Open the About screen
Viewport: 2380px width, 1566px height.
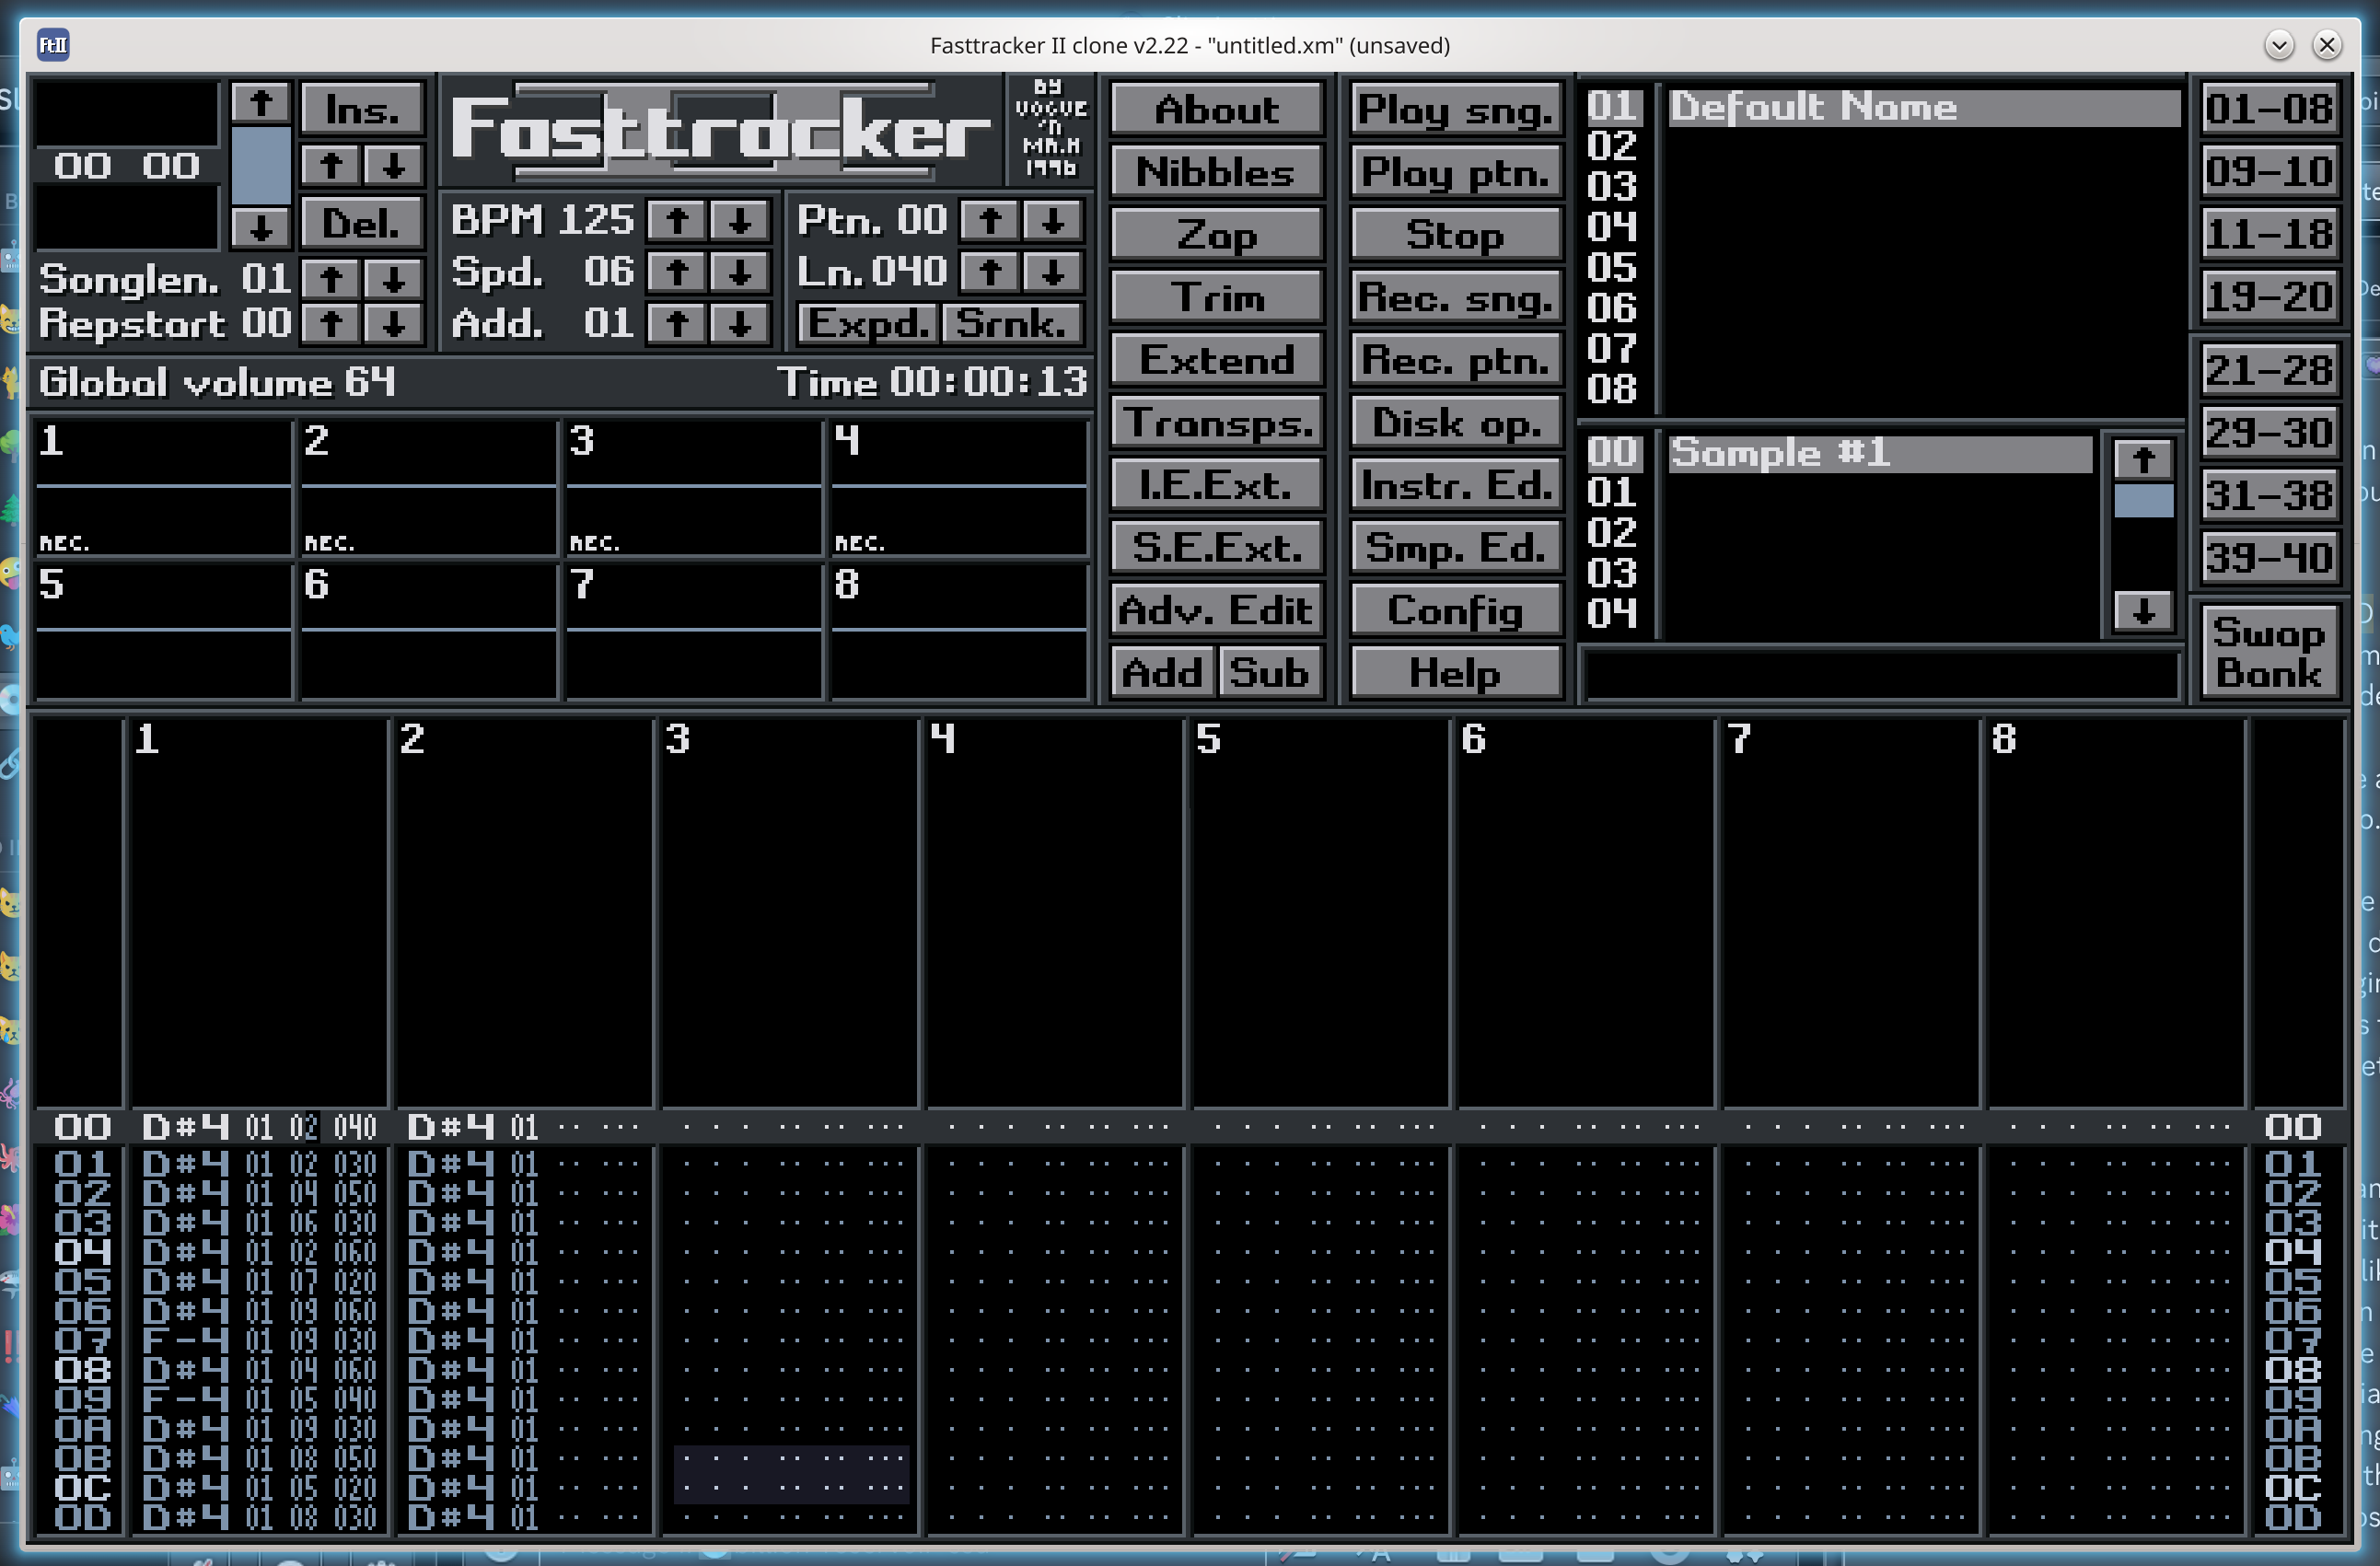1217,110
